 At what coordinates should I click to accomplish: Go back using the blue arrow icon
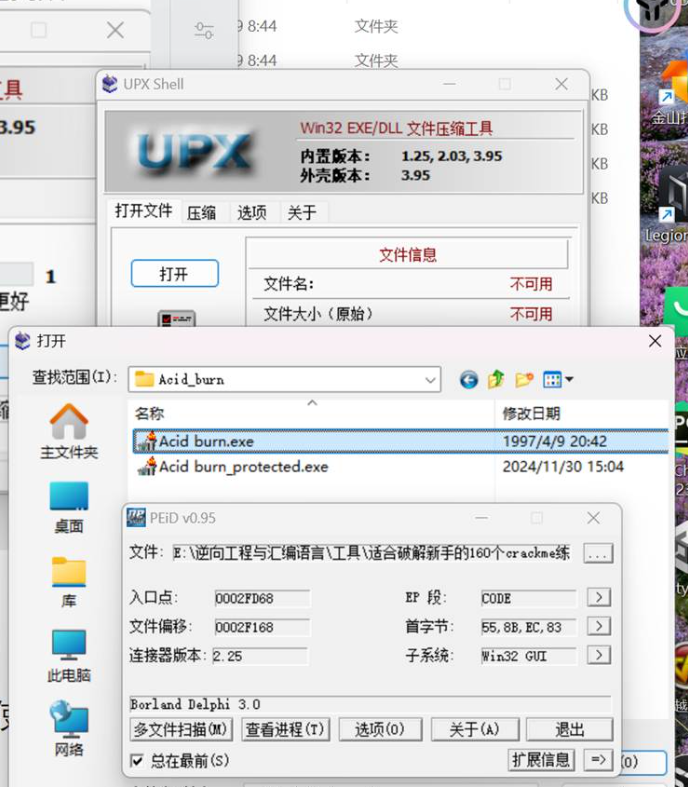tap(469, 380)
